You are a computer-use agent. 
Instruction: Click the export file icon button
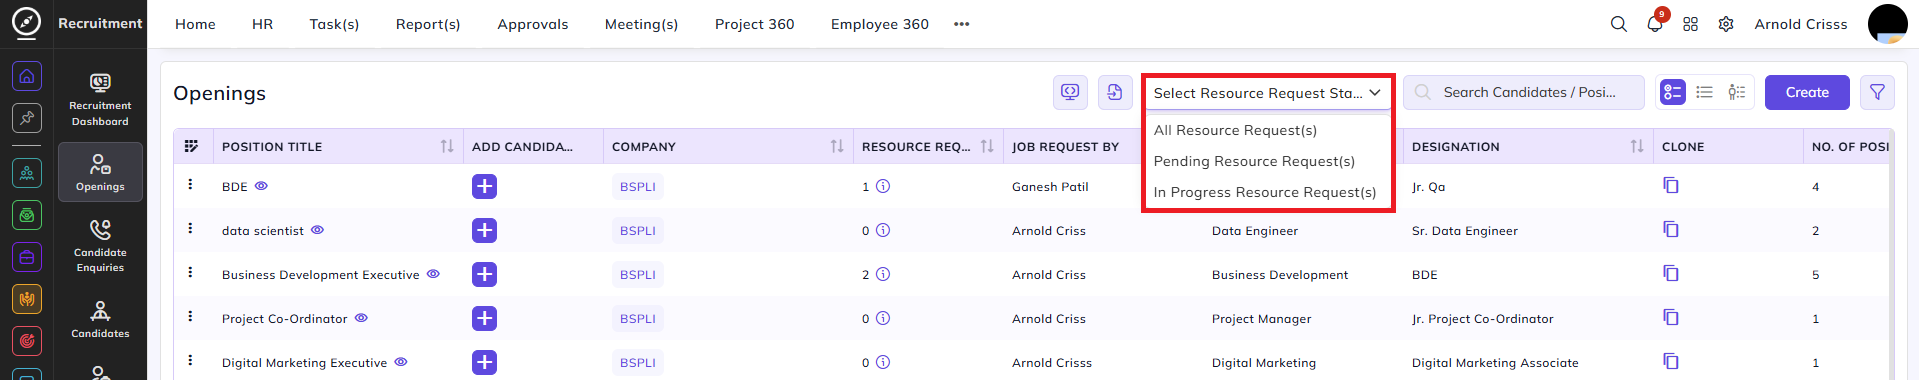point(1115,92)
